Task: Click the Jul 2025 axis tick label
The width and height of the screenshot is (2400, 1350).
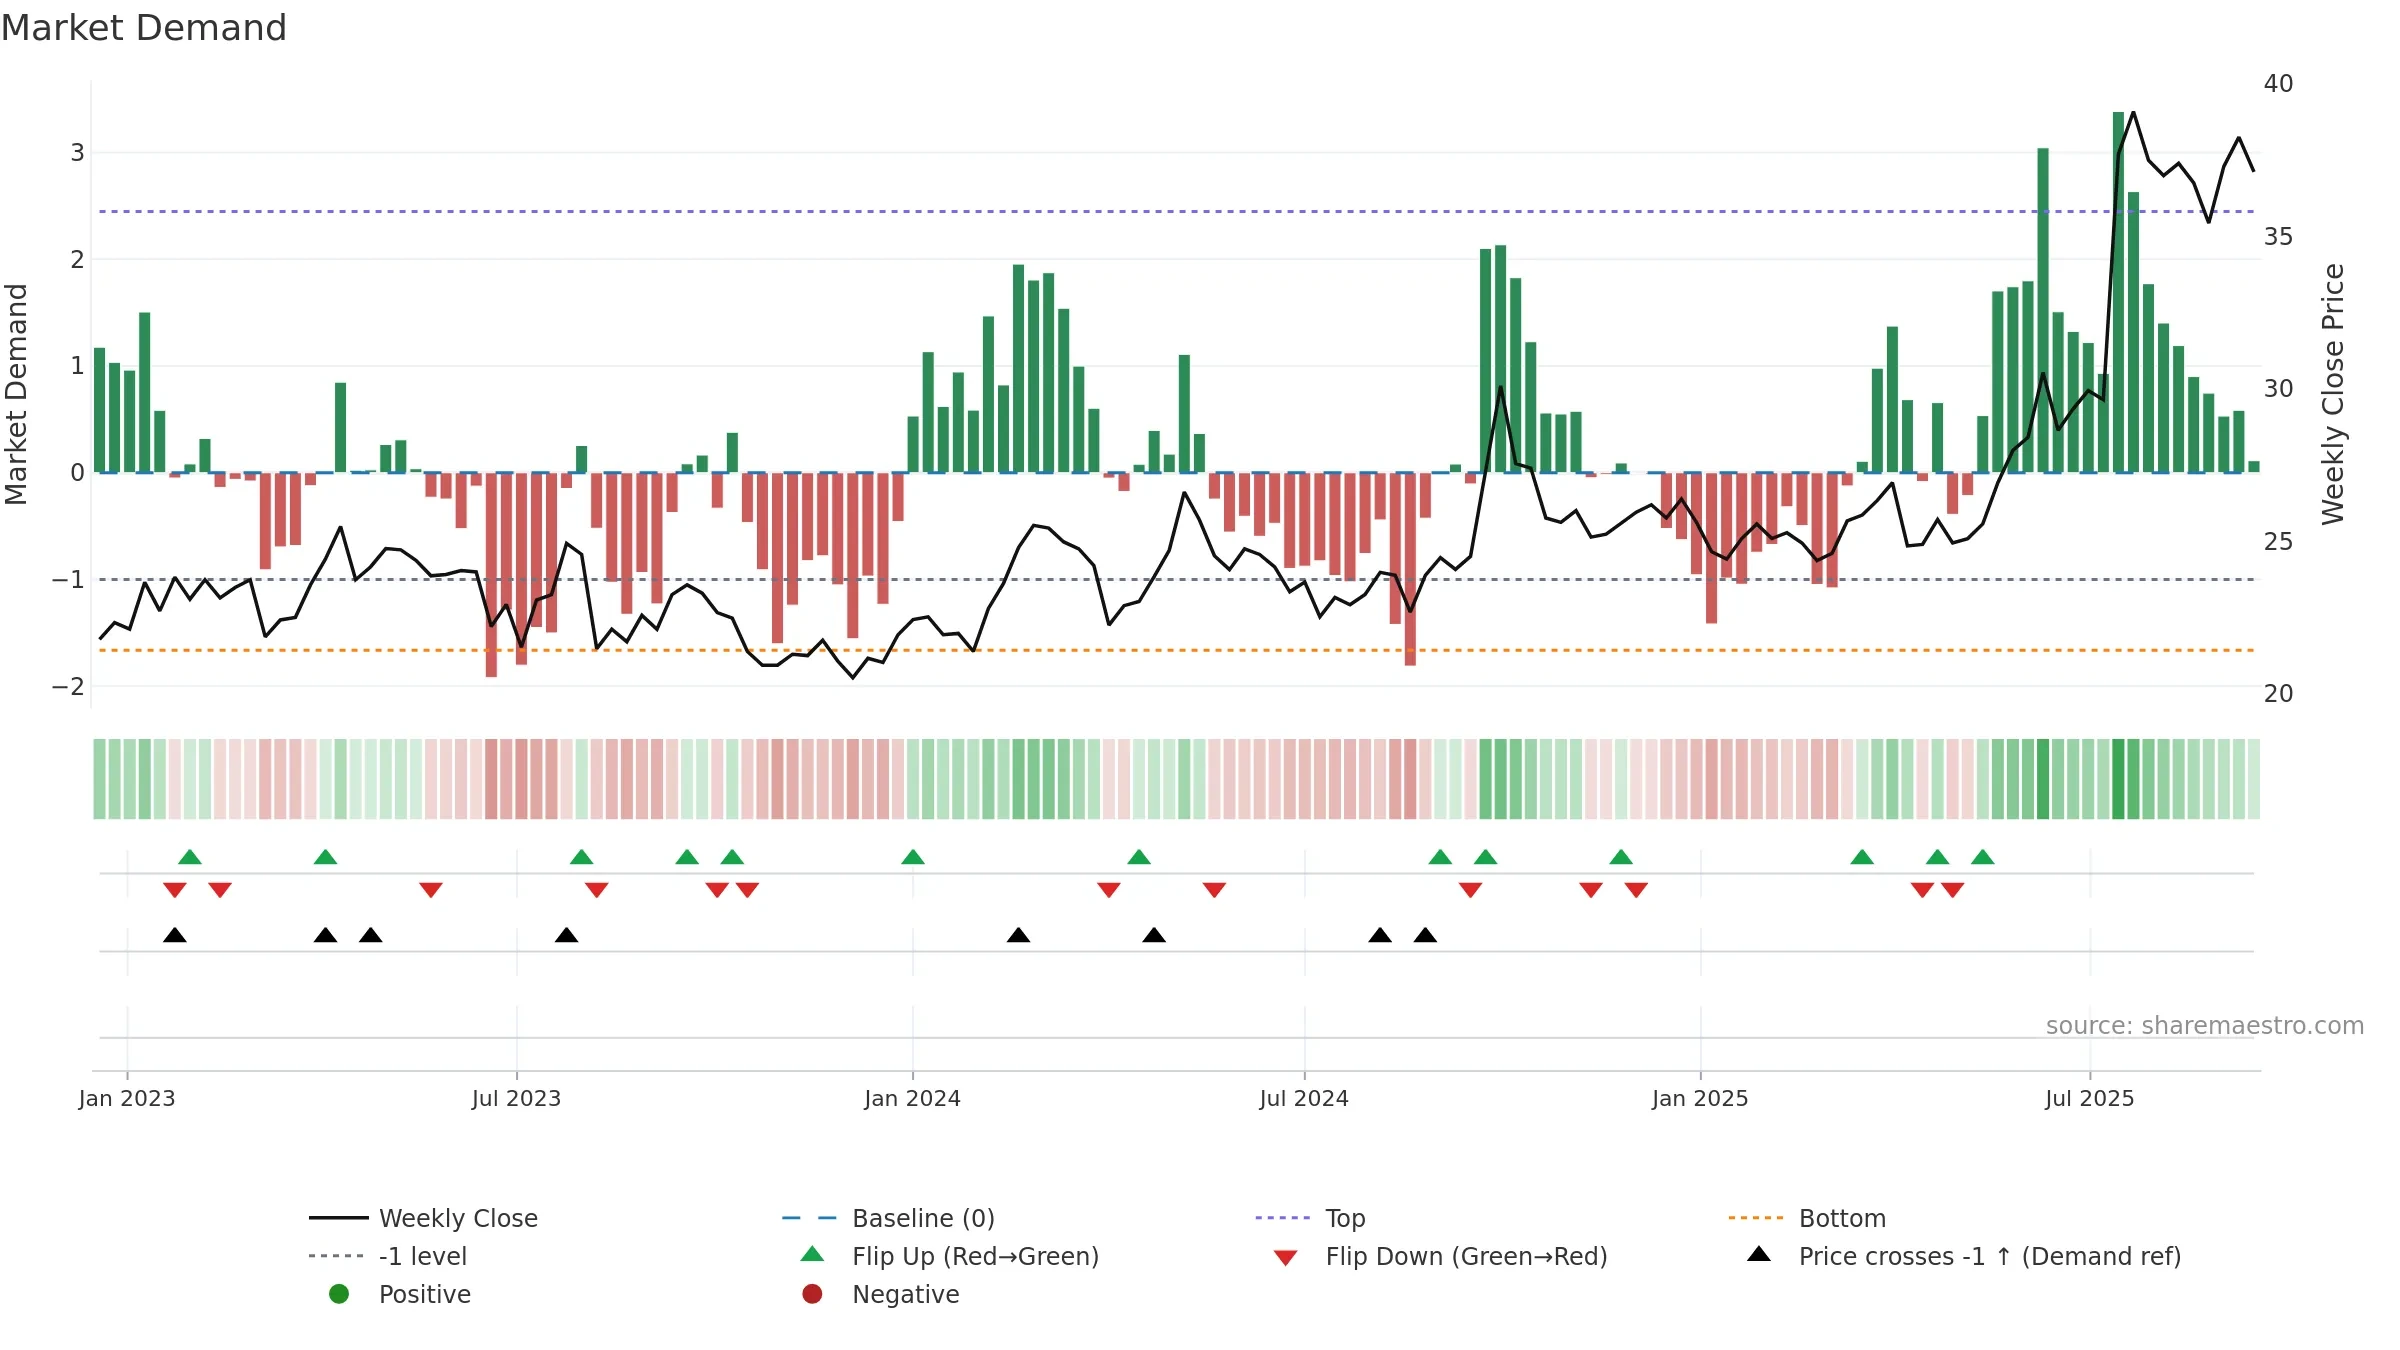Action: 2090,1098
